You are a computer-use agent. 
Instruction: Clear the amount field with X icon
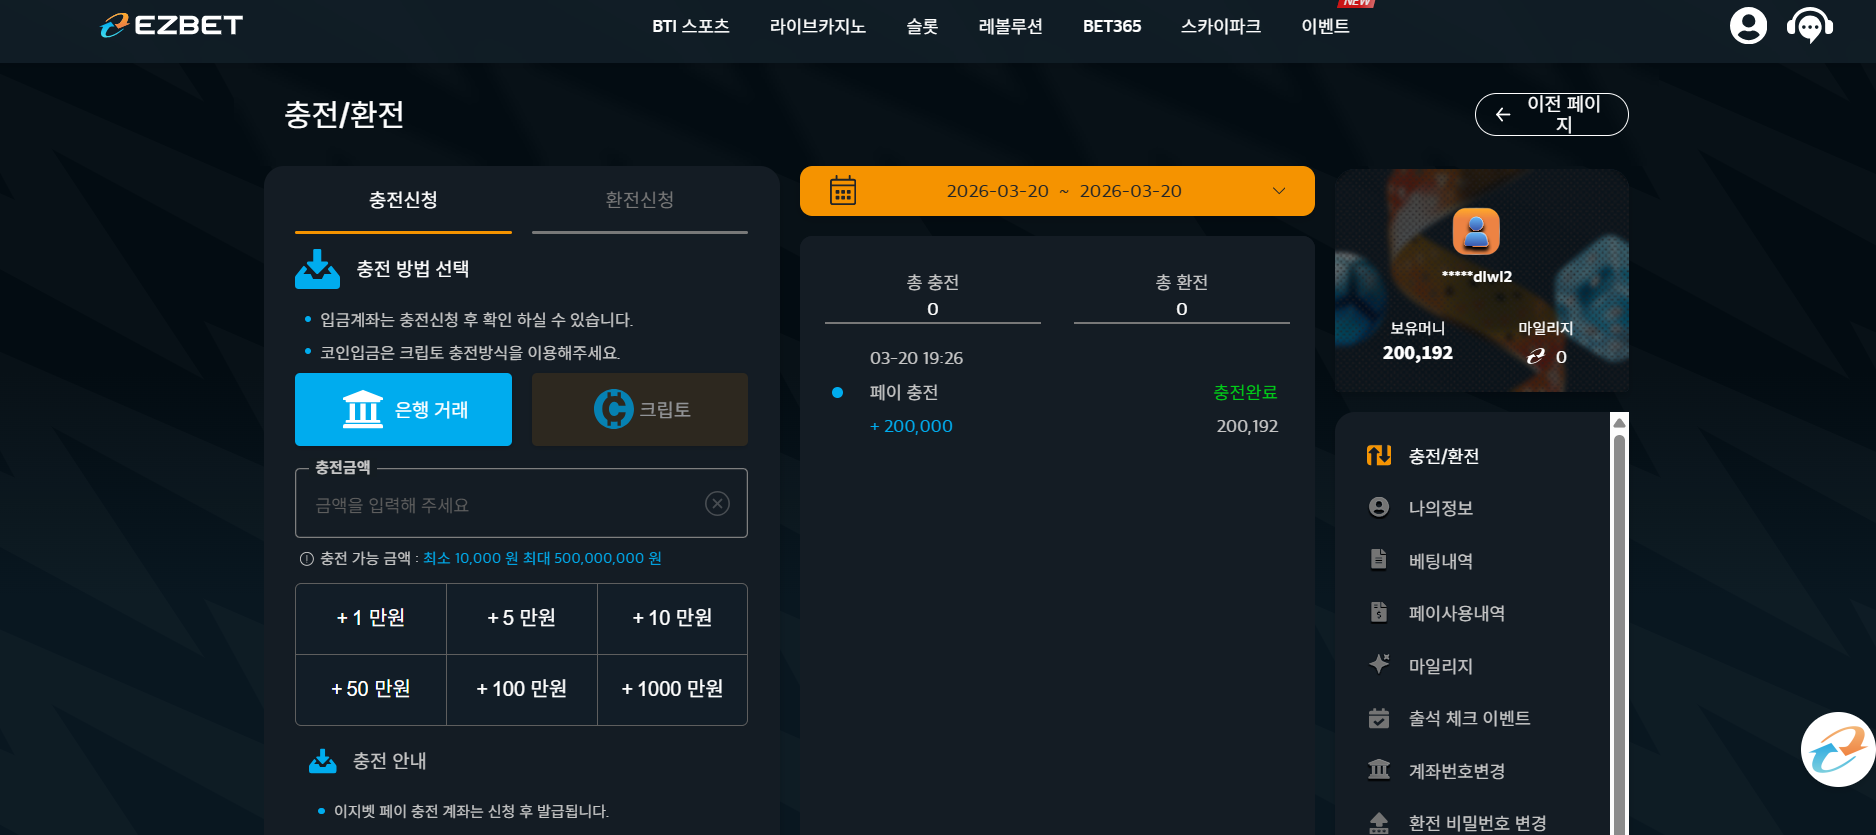point(717,504)
